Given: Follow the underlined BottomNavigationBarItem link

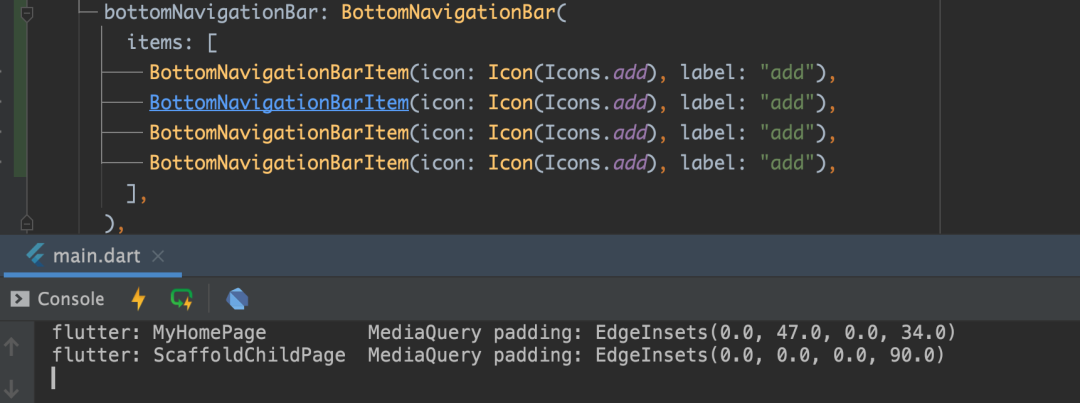Looking at the screenshot, I should point(279,103).
